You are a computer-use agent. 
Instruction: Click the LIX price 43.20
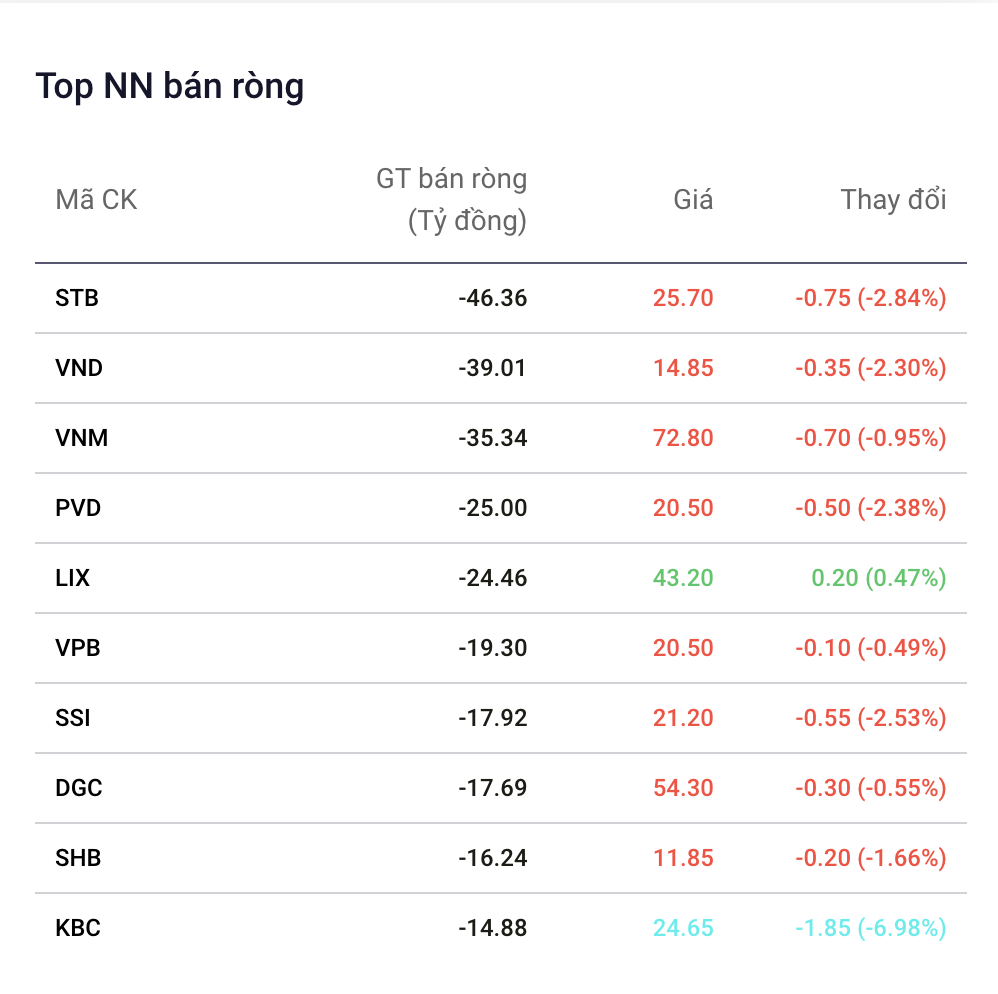pos(683,578)
